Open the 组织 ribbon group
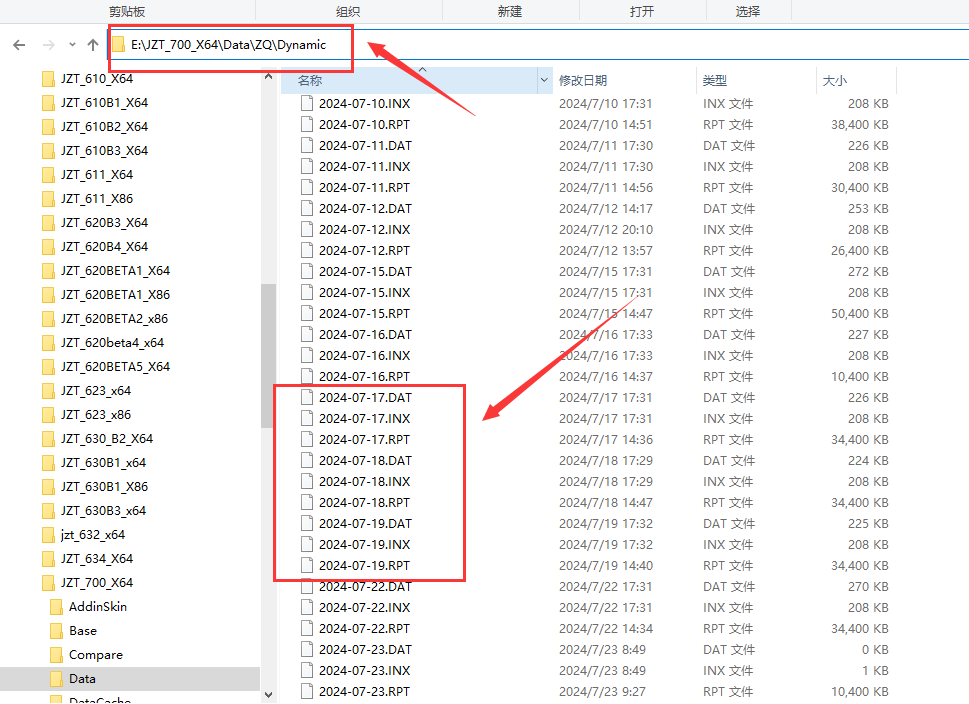The width and height of the screenshot is (969, 704). (x=348, y=11)
